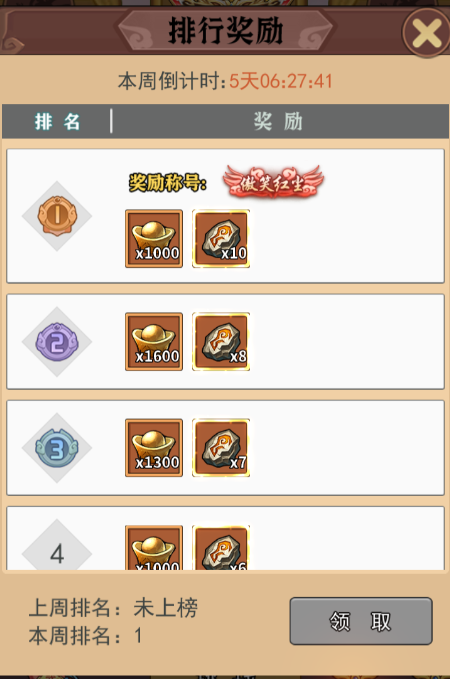Image resolution: width=450 pixels, height=679 pixels.
Task: Tap the rune stone x10 reward icon
Action: tap(221, 239)
